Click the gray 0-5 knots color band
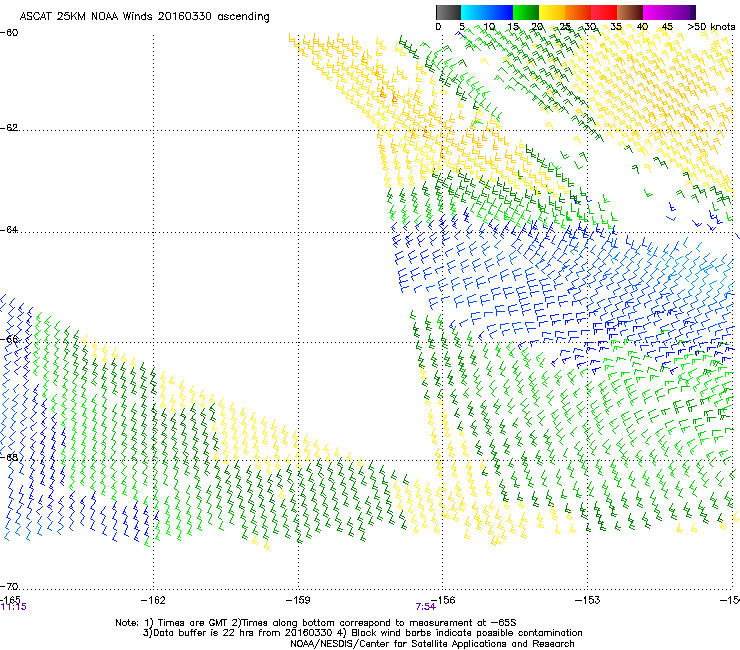This screenshot has width=740, height=650. (448, 12)
